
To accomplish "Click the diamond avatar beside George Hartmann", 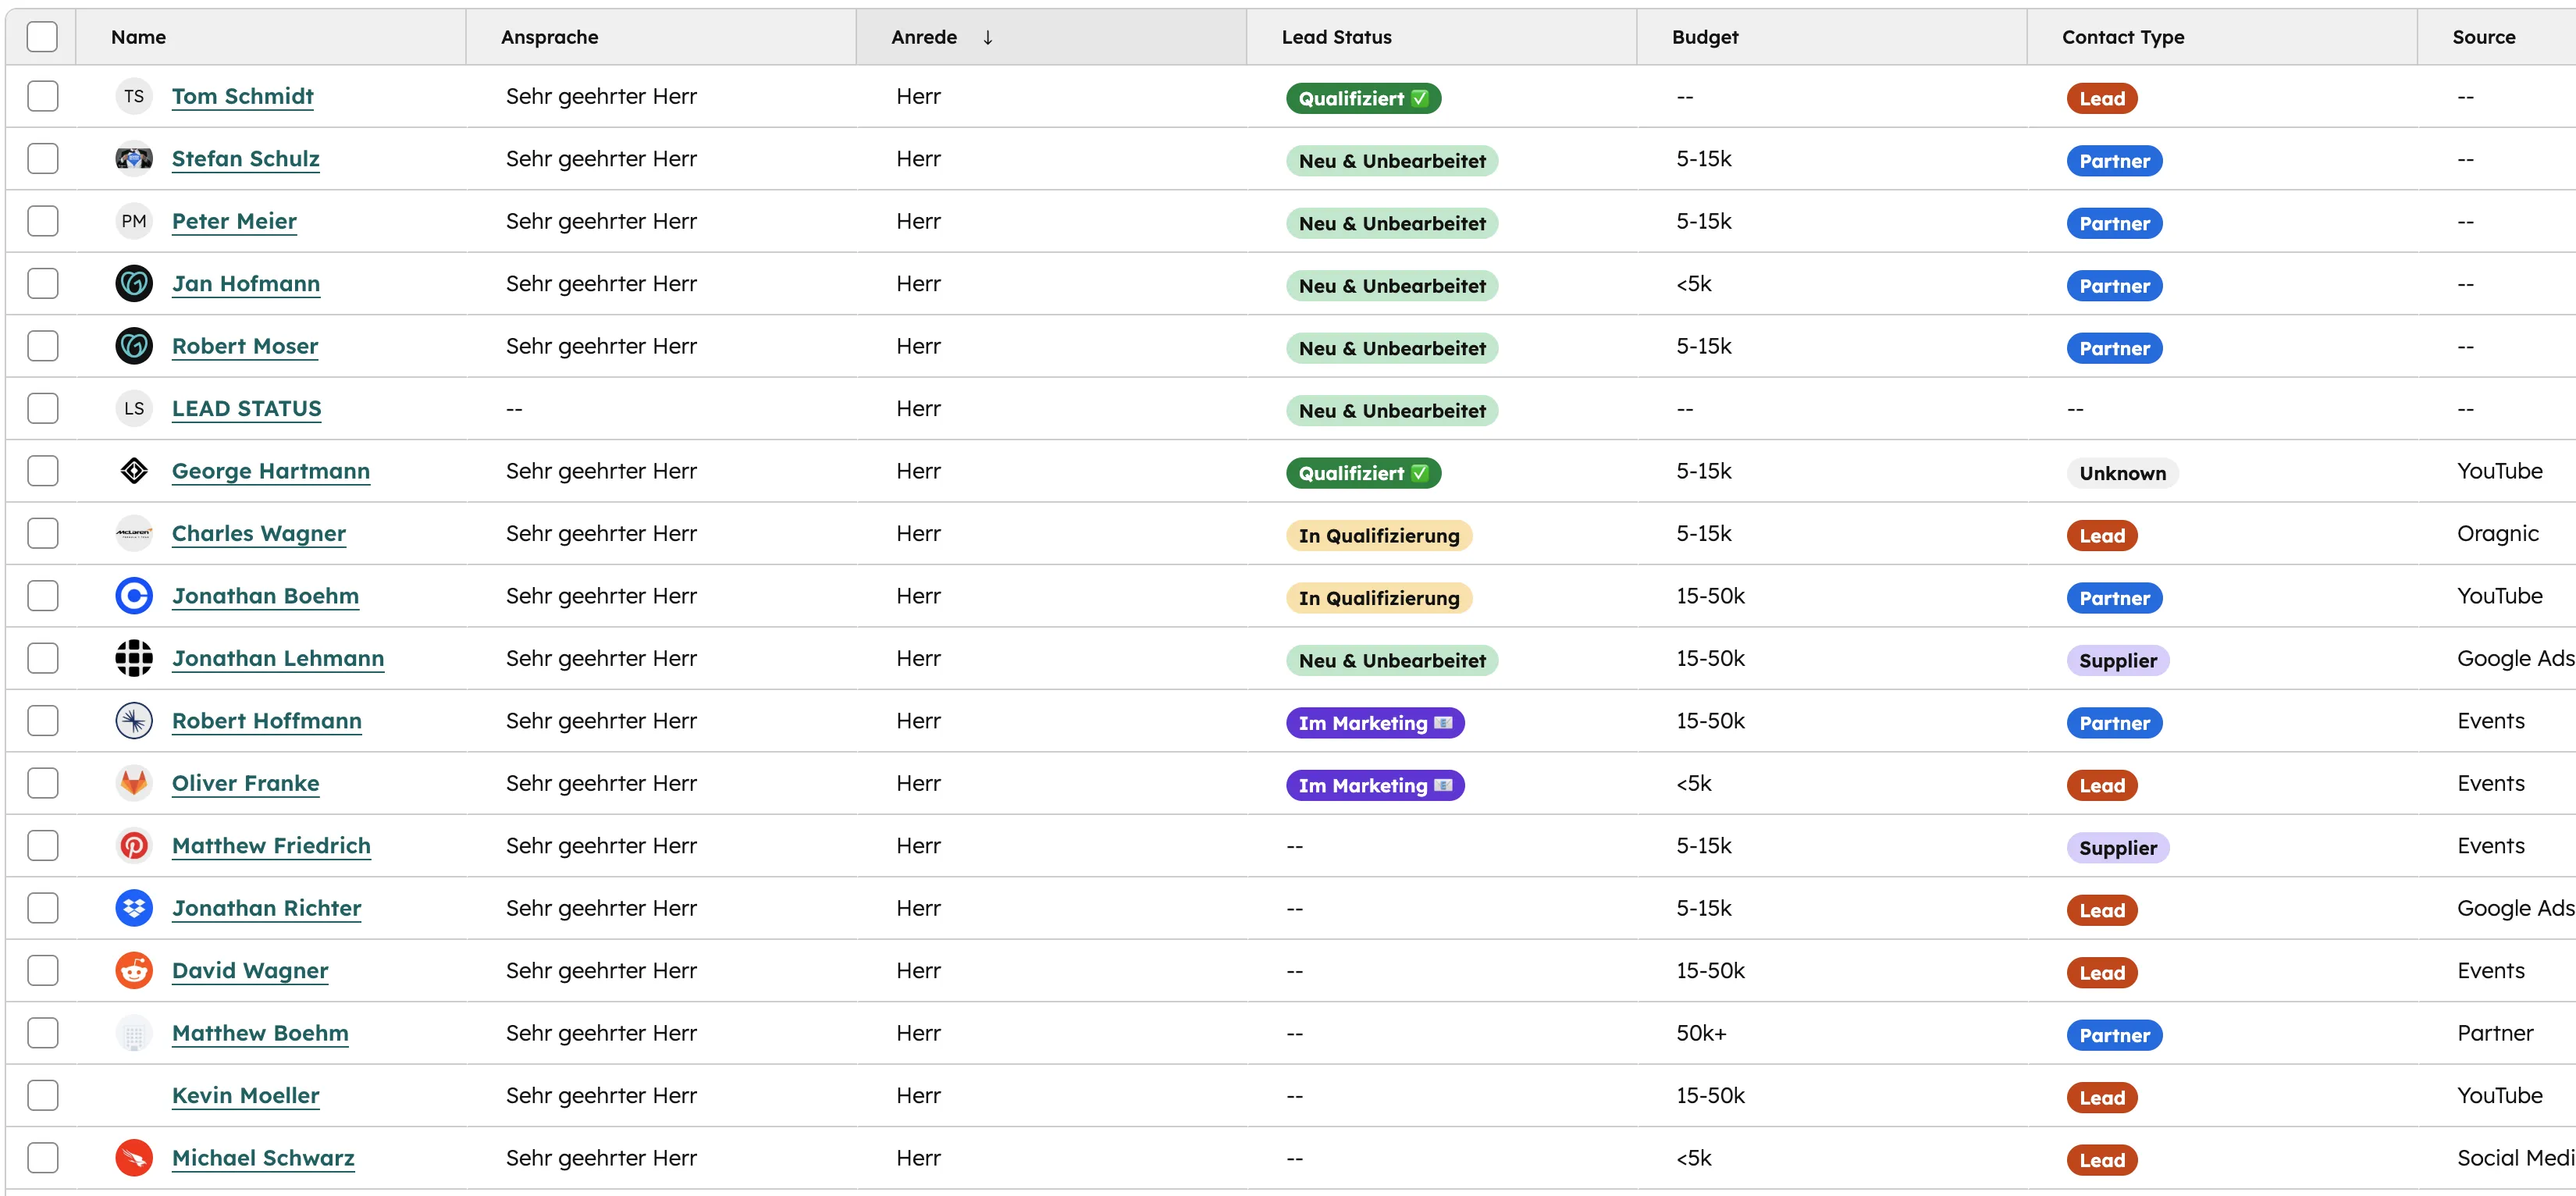I will [x=133, y=470].
